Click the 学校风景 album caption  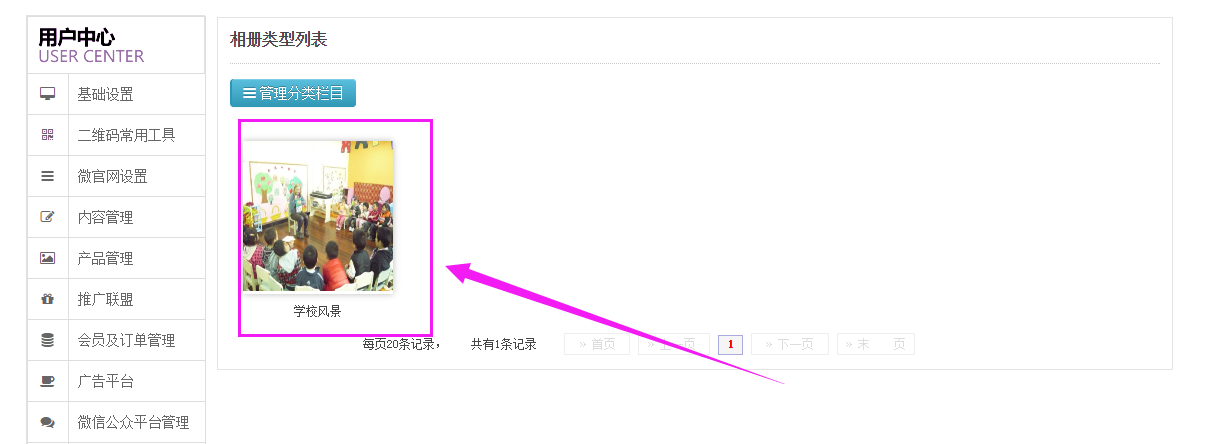pos(317,311)
